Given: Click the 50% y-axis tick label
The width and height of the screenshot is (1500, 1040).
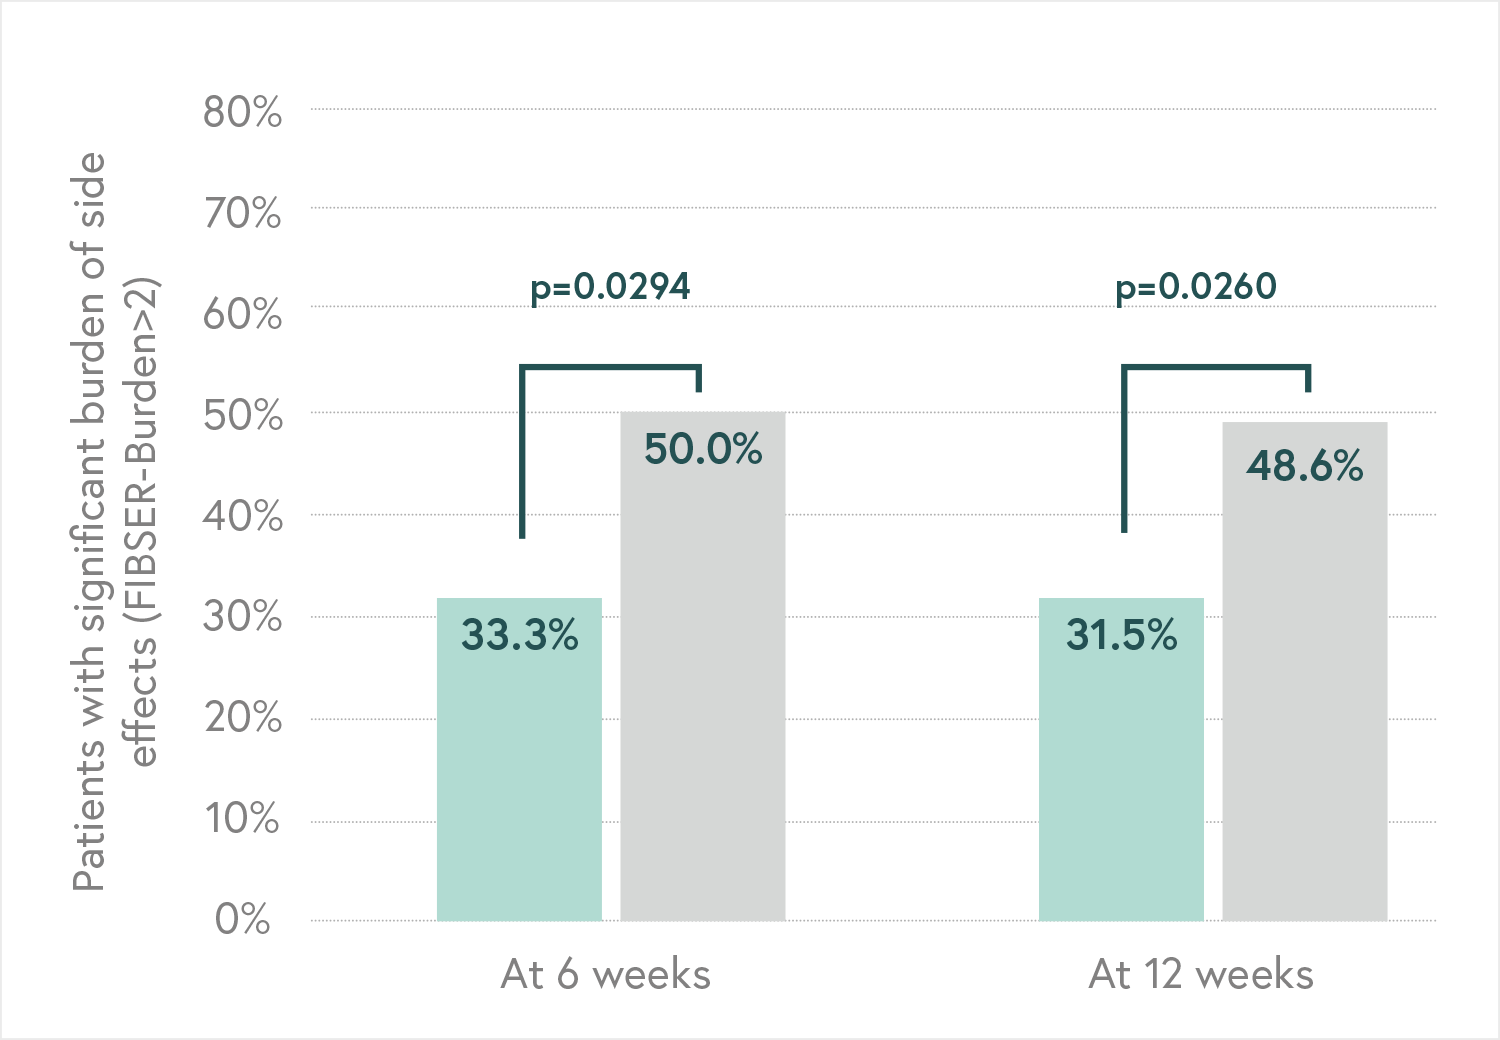Looking at the screenshot, I should [243, 415].
